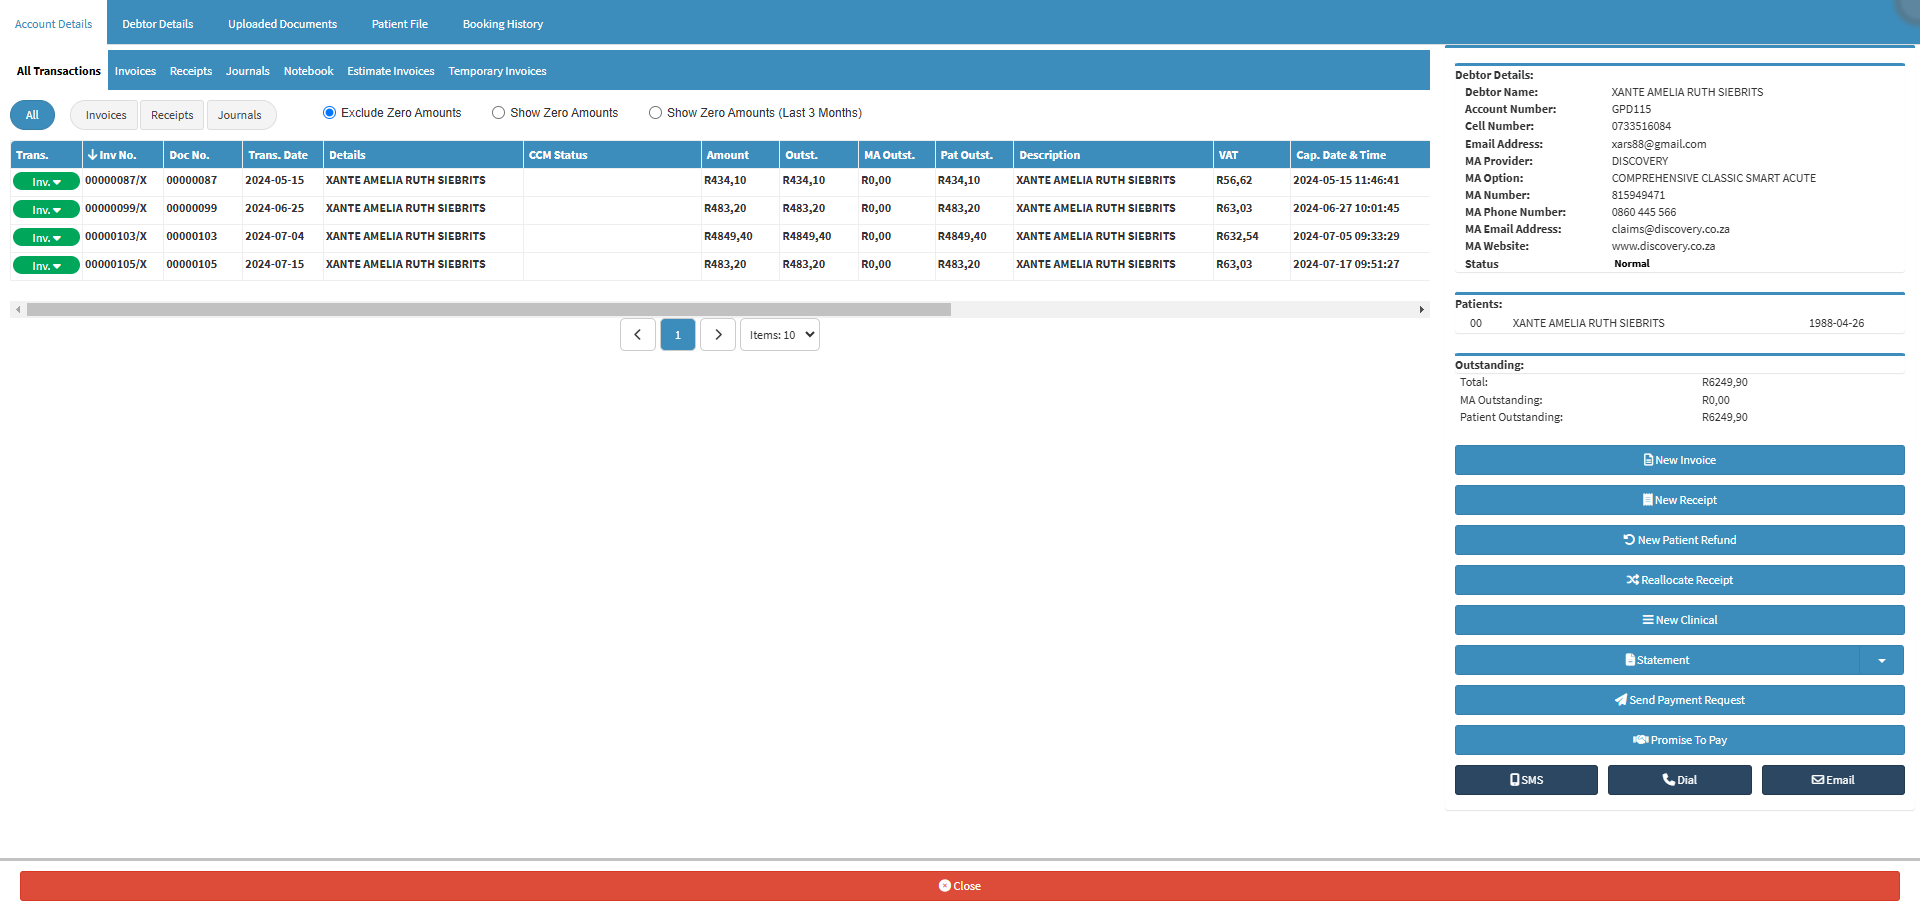
Task: Start a New Patient Refund
Action: pos(1679,540)
